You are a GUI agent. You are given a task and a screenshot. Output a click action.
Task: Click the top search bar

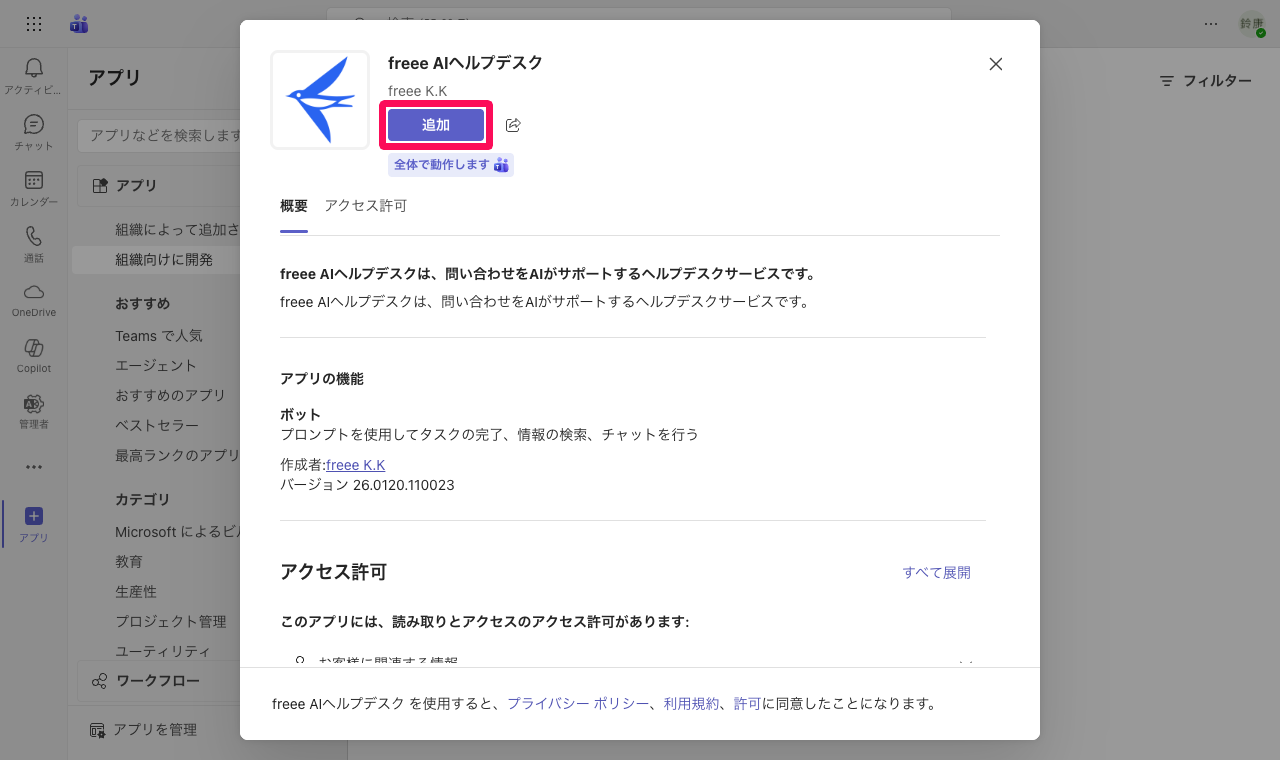pyautogui.click(x=638, y=24)
